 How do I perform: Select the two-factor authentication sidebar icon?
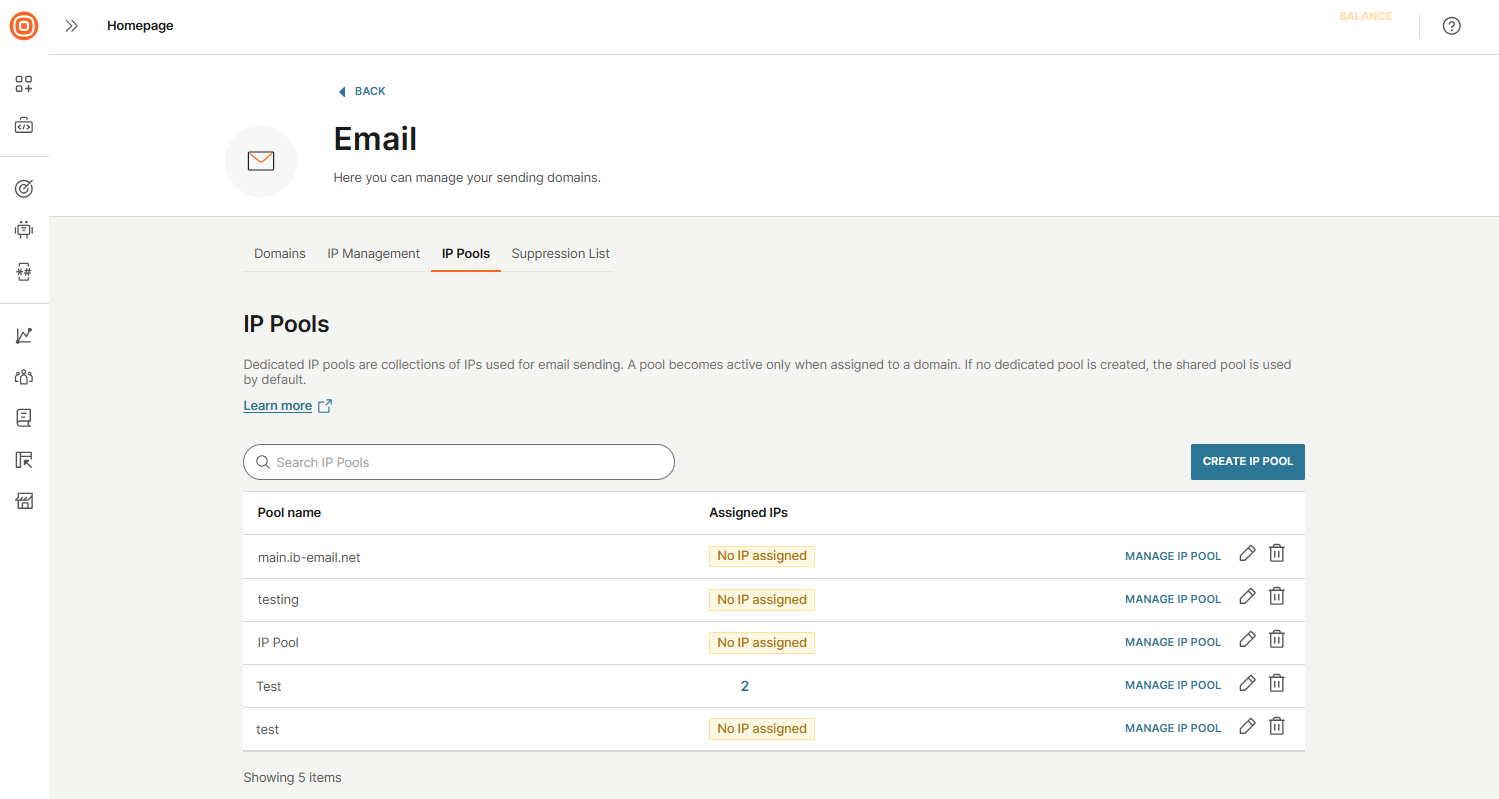pyautogui.click(x=24, y=271)
